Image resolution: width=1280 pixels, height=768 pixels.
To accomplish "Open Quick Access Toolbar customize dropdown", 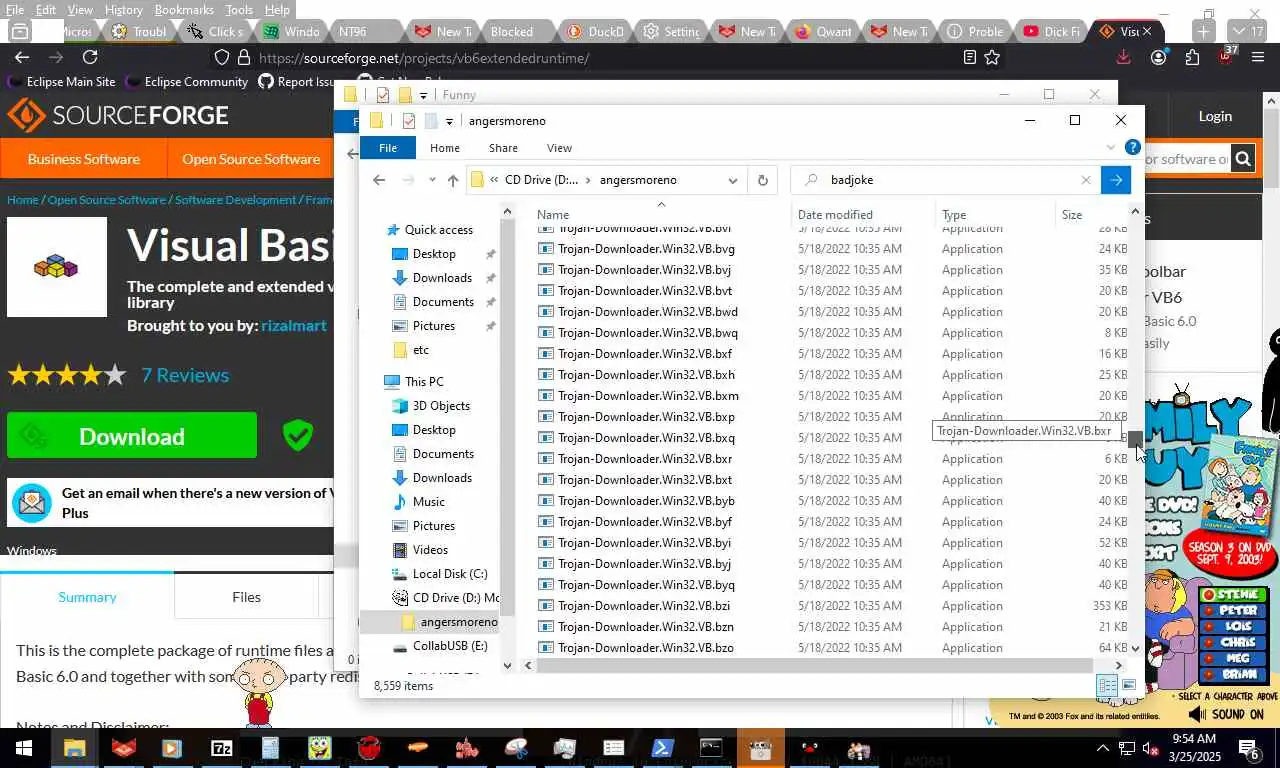I will pos(449,121).
